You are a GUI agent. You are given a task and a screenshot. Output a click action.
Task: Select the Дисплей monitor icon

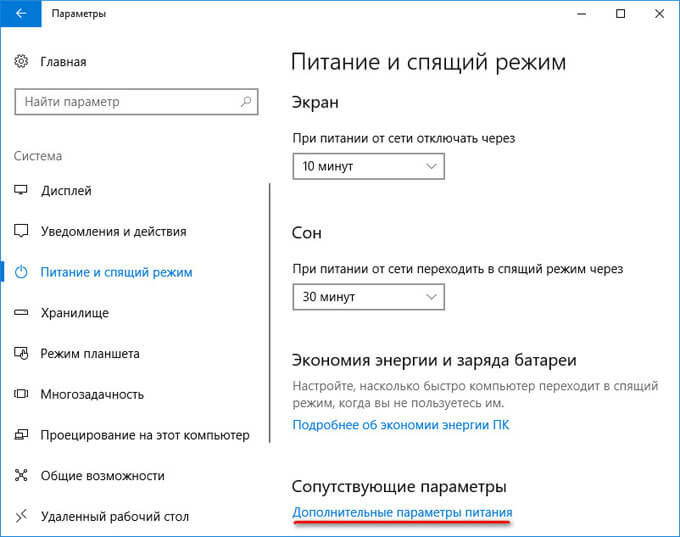(x=21, y=190)
